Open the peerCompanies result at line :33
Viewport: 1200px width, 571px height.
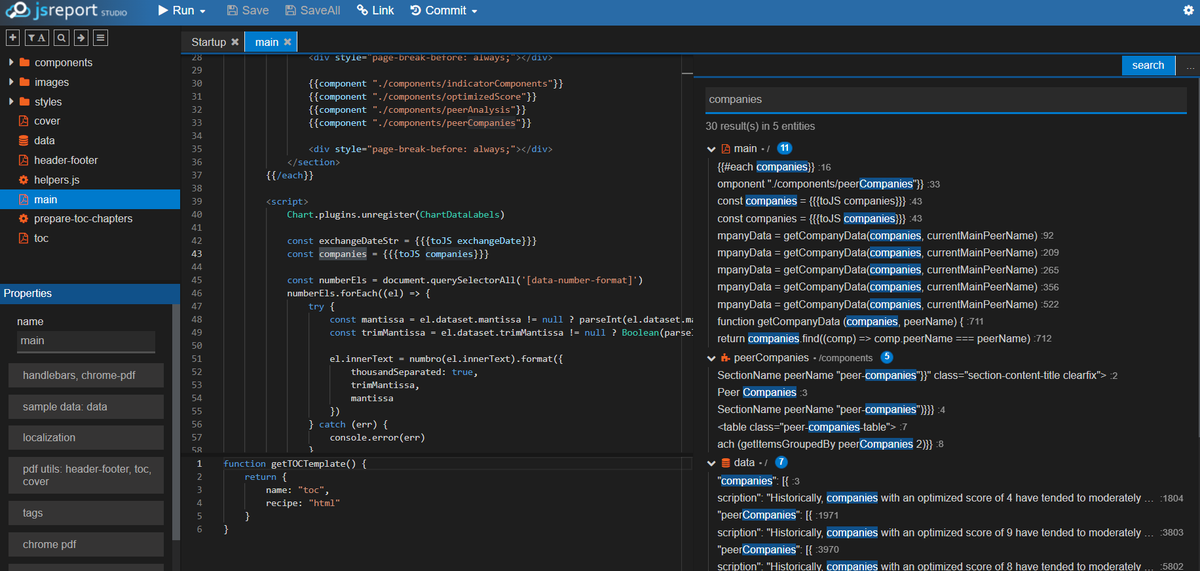click(828, 184)
